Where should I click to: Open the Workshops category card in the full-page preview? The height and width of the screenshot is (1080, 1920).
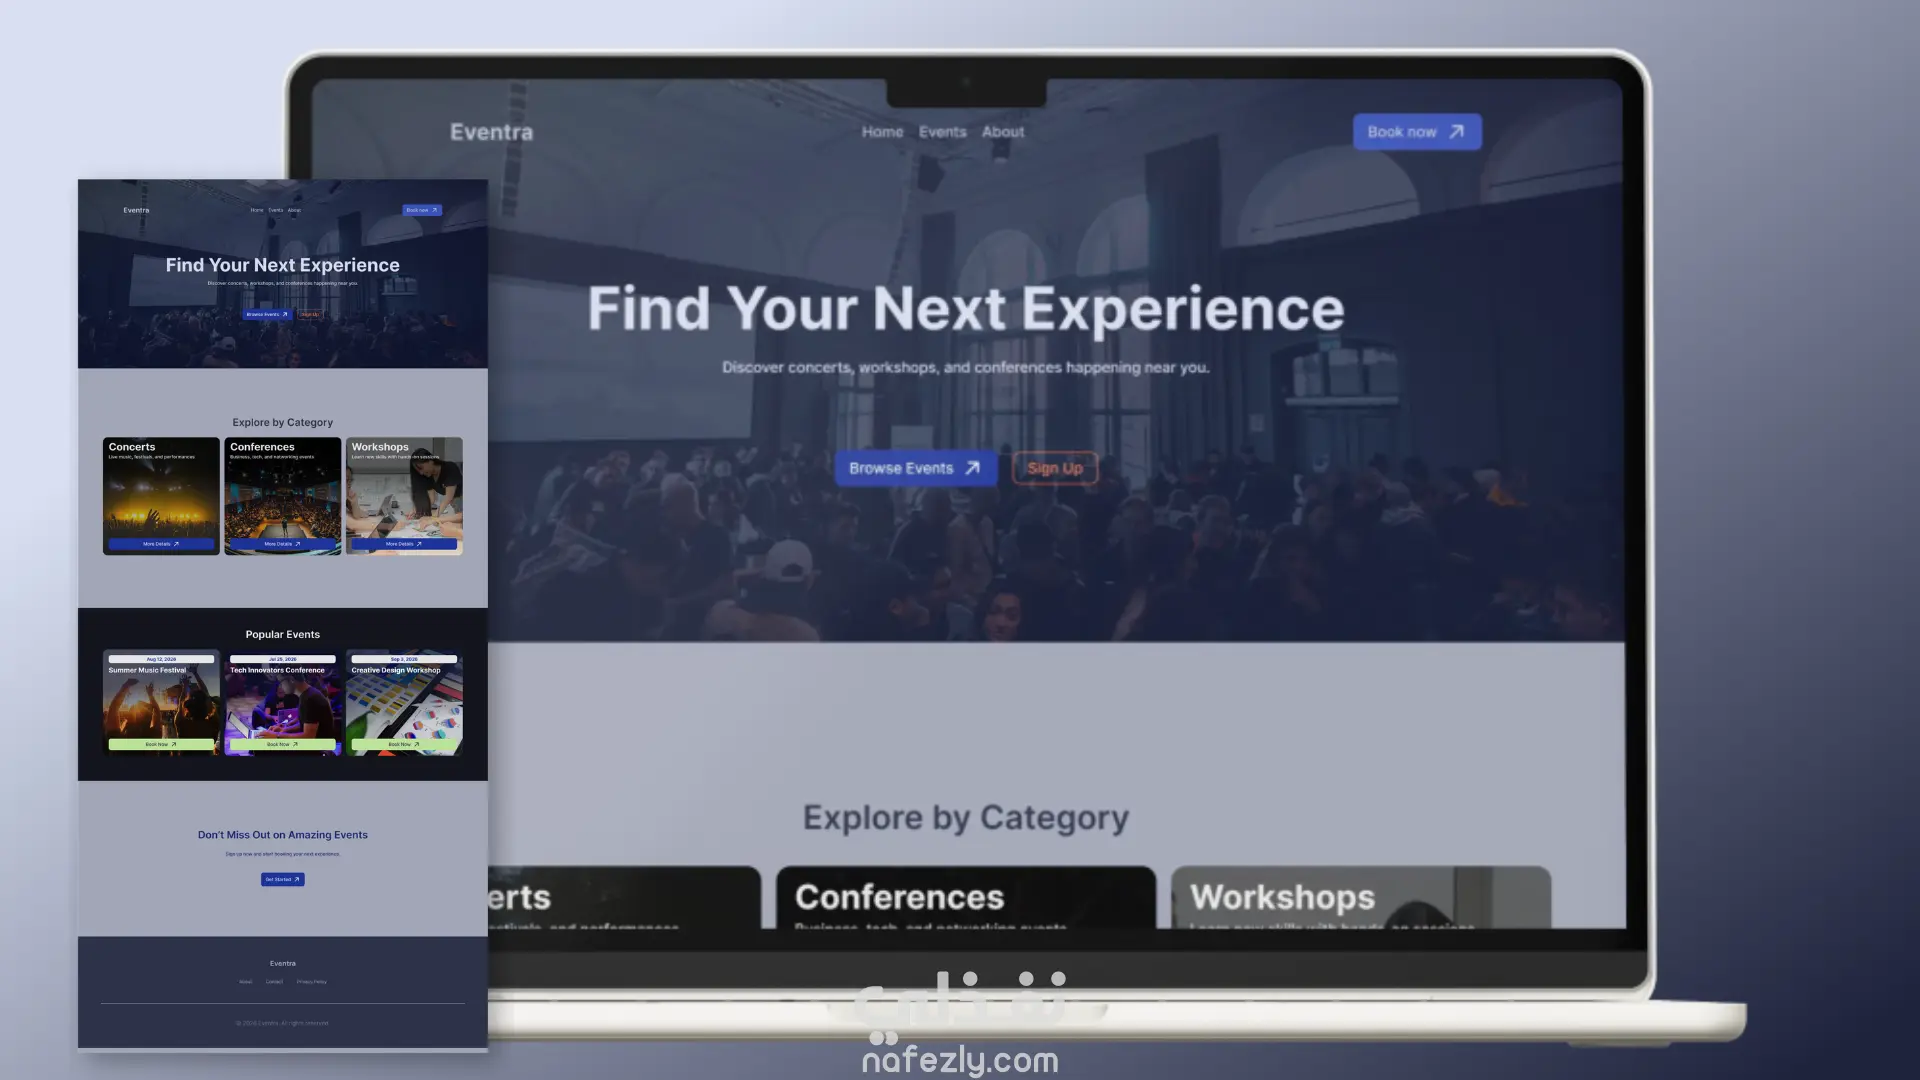(404, 496)
